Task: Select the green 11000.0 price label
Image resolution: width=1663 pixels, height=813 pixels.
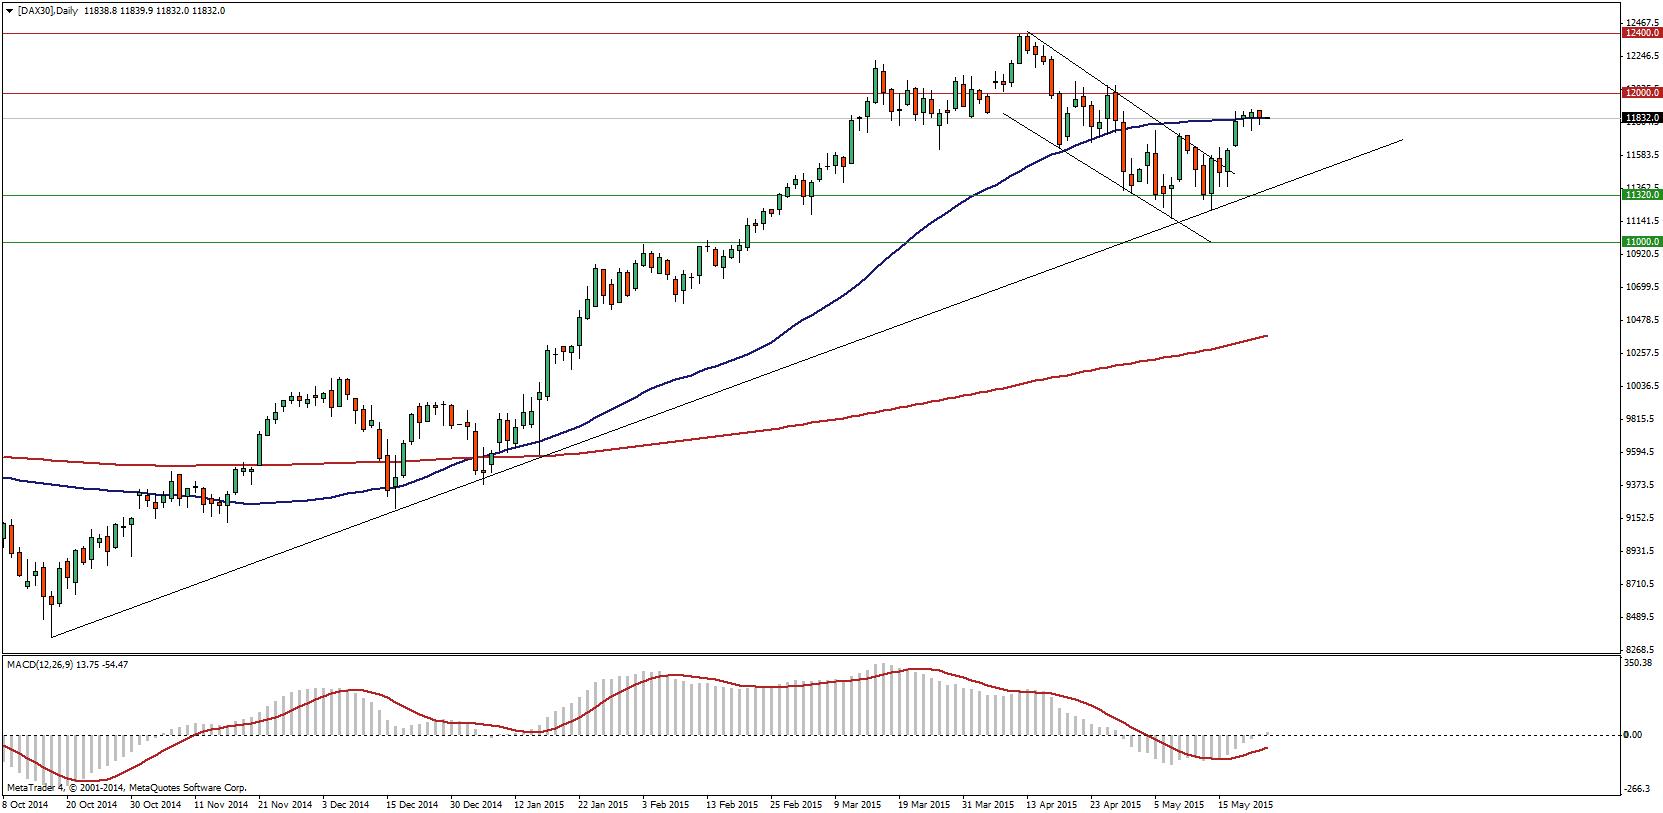Action: coord(1643,242)
